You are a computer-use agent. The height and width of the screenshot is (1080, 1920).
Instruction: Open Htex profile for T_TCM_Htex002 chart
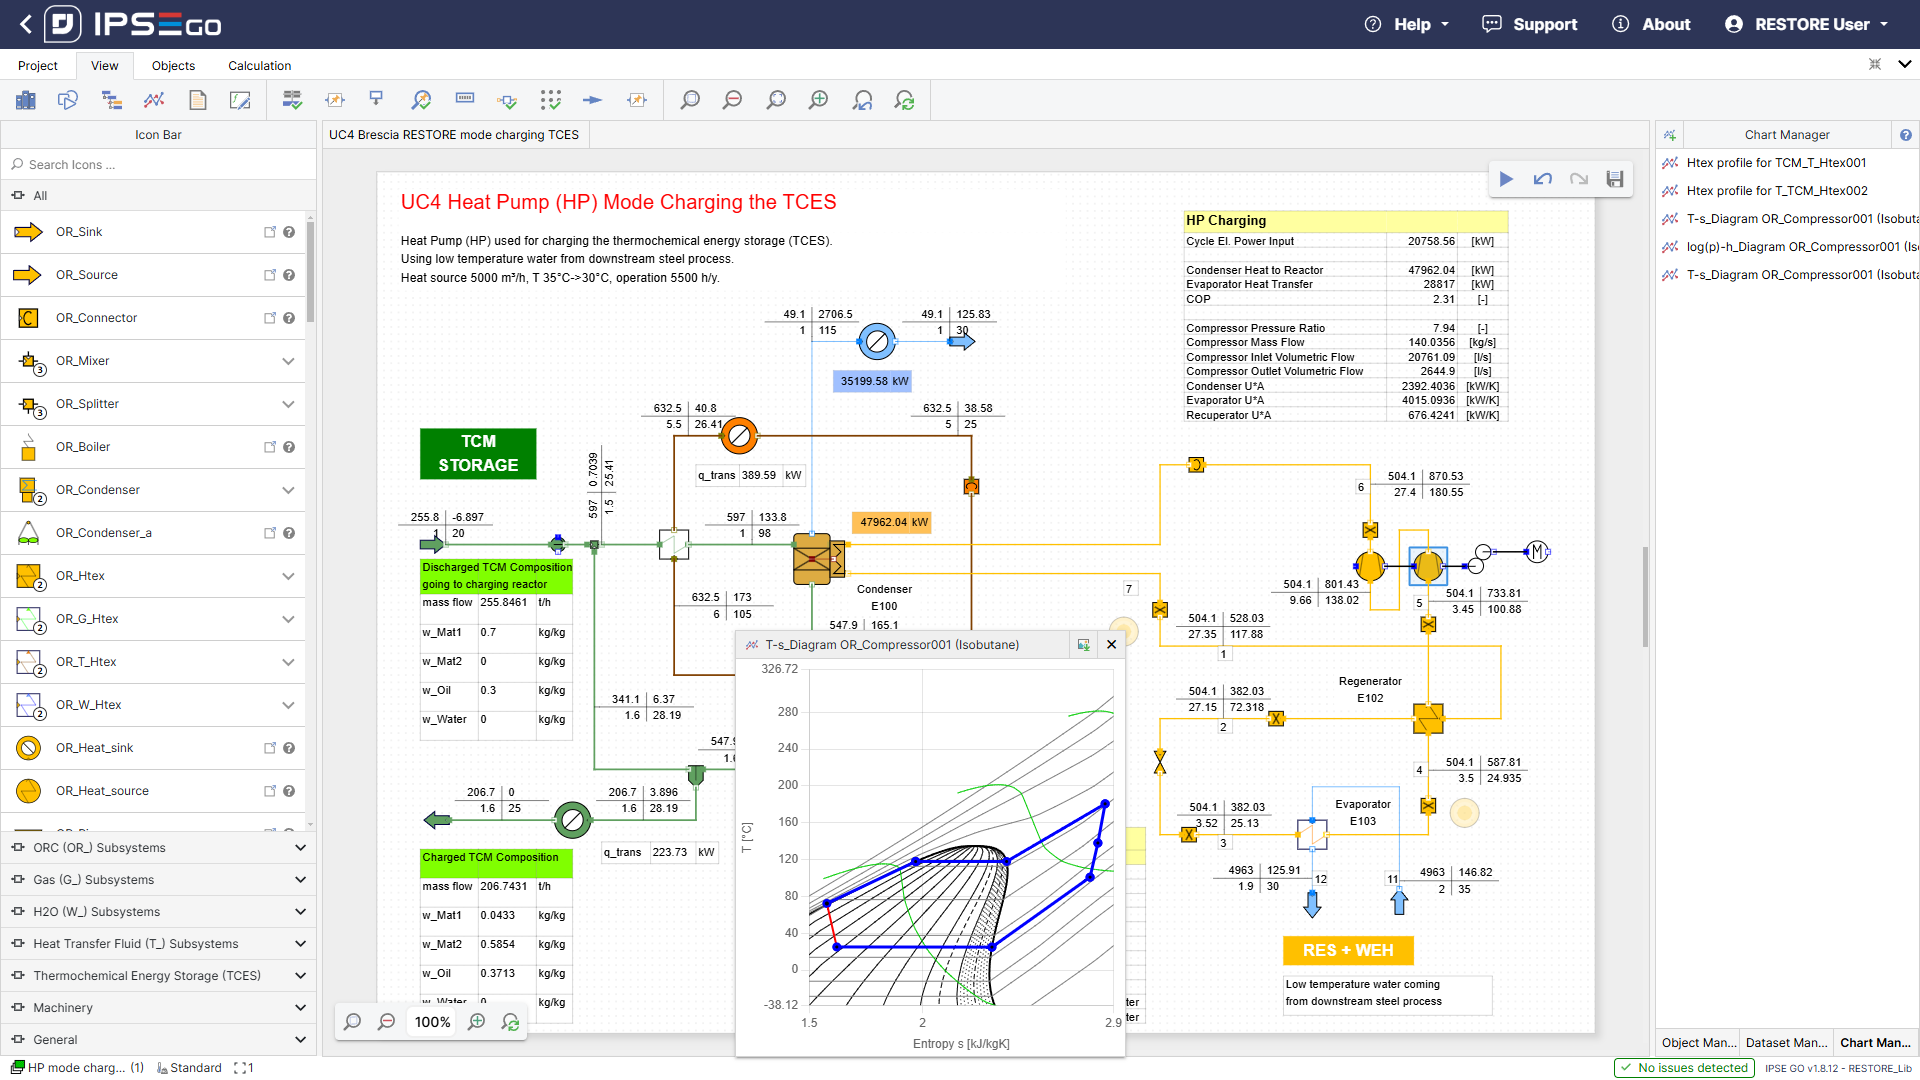click(1777, 191)
